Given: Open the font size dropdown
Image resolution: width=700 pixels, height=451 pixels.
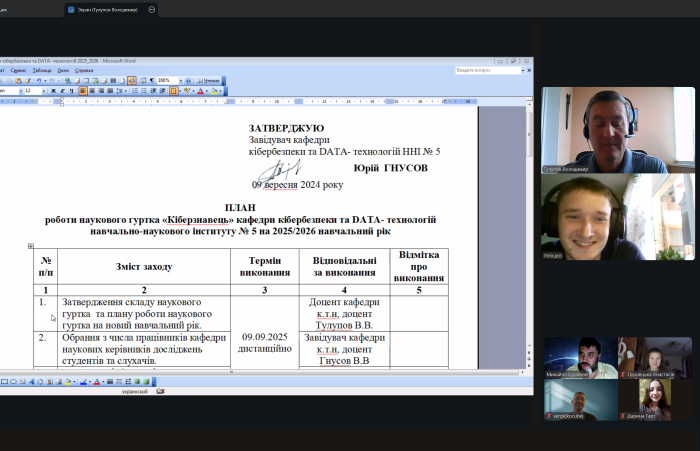Looking at the screenshot, I should click(42, 91).
